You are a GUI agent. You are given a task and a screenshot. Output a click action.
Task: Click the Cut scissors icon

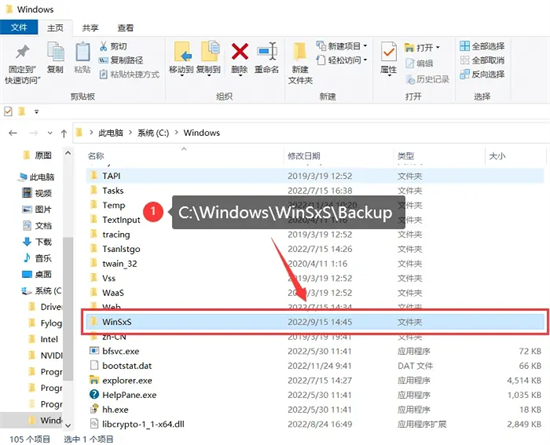103,46
